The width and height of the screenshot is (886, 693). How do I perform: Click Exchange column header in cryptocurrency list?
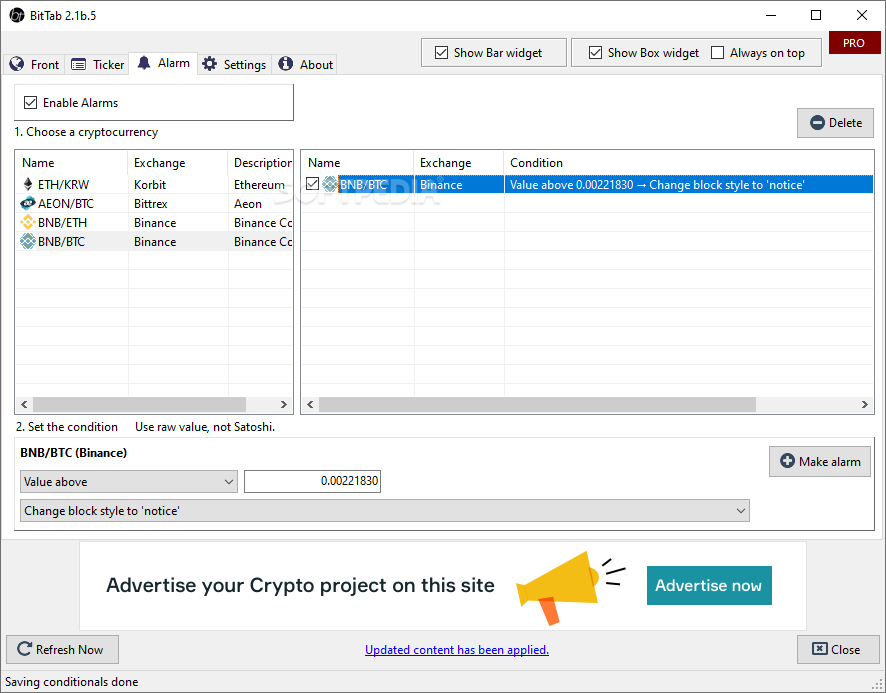pyautogui.click(x=178, y=163)
